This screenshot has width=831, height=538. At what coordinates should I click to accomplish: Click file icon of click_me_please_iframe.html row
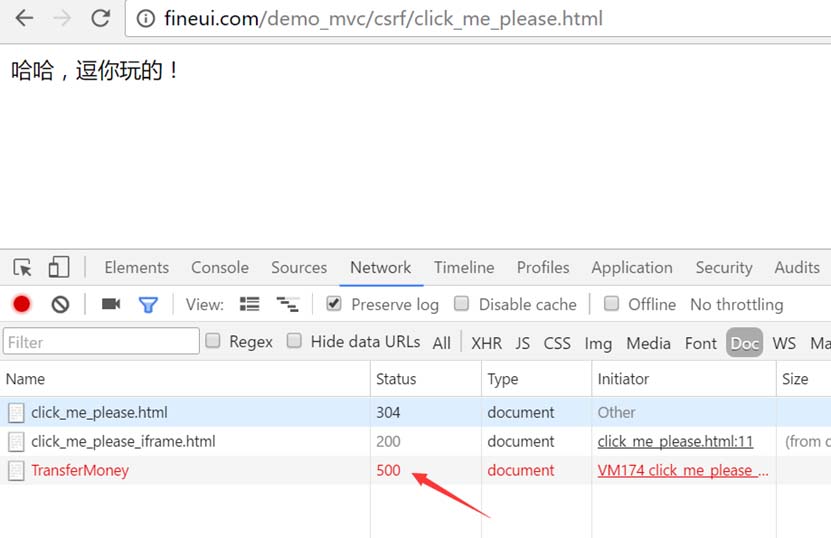point(16,442)
